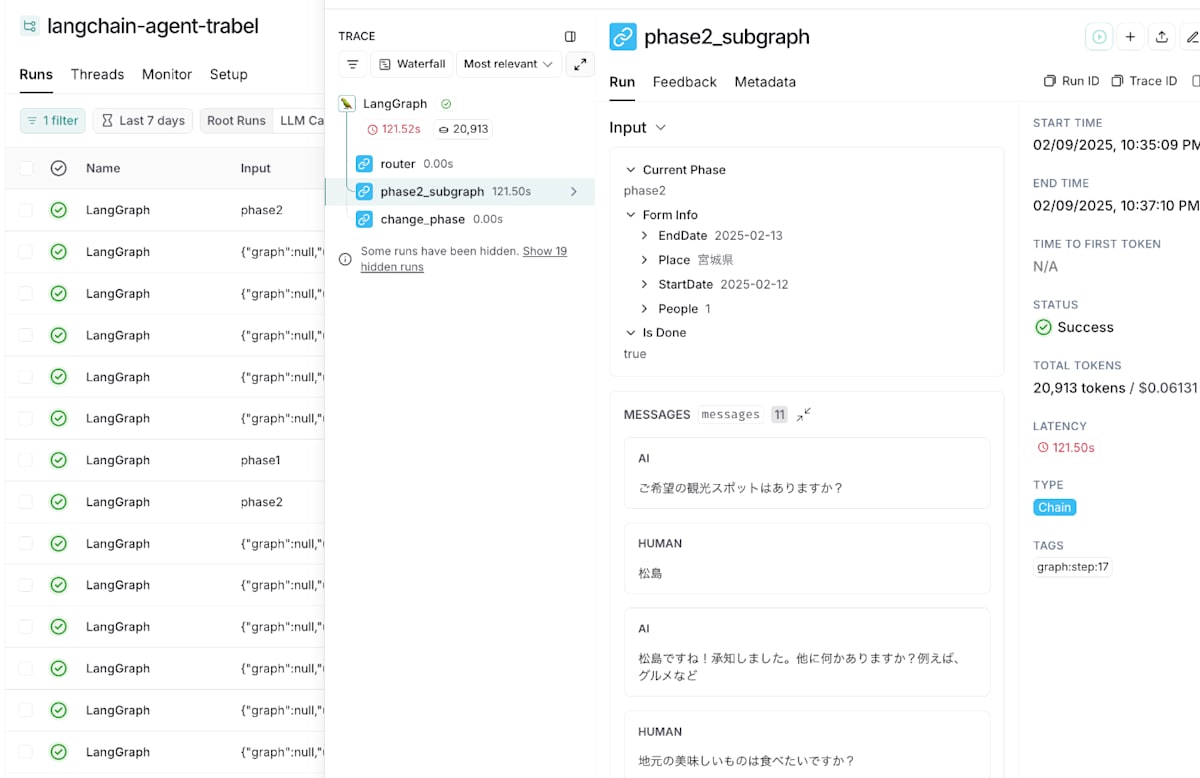Click the Name column header

pyautogui.click(x=103, y=168)
